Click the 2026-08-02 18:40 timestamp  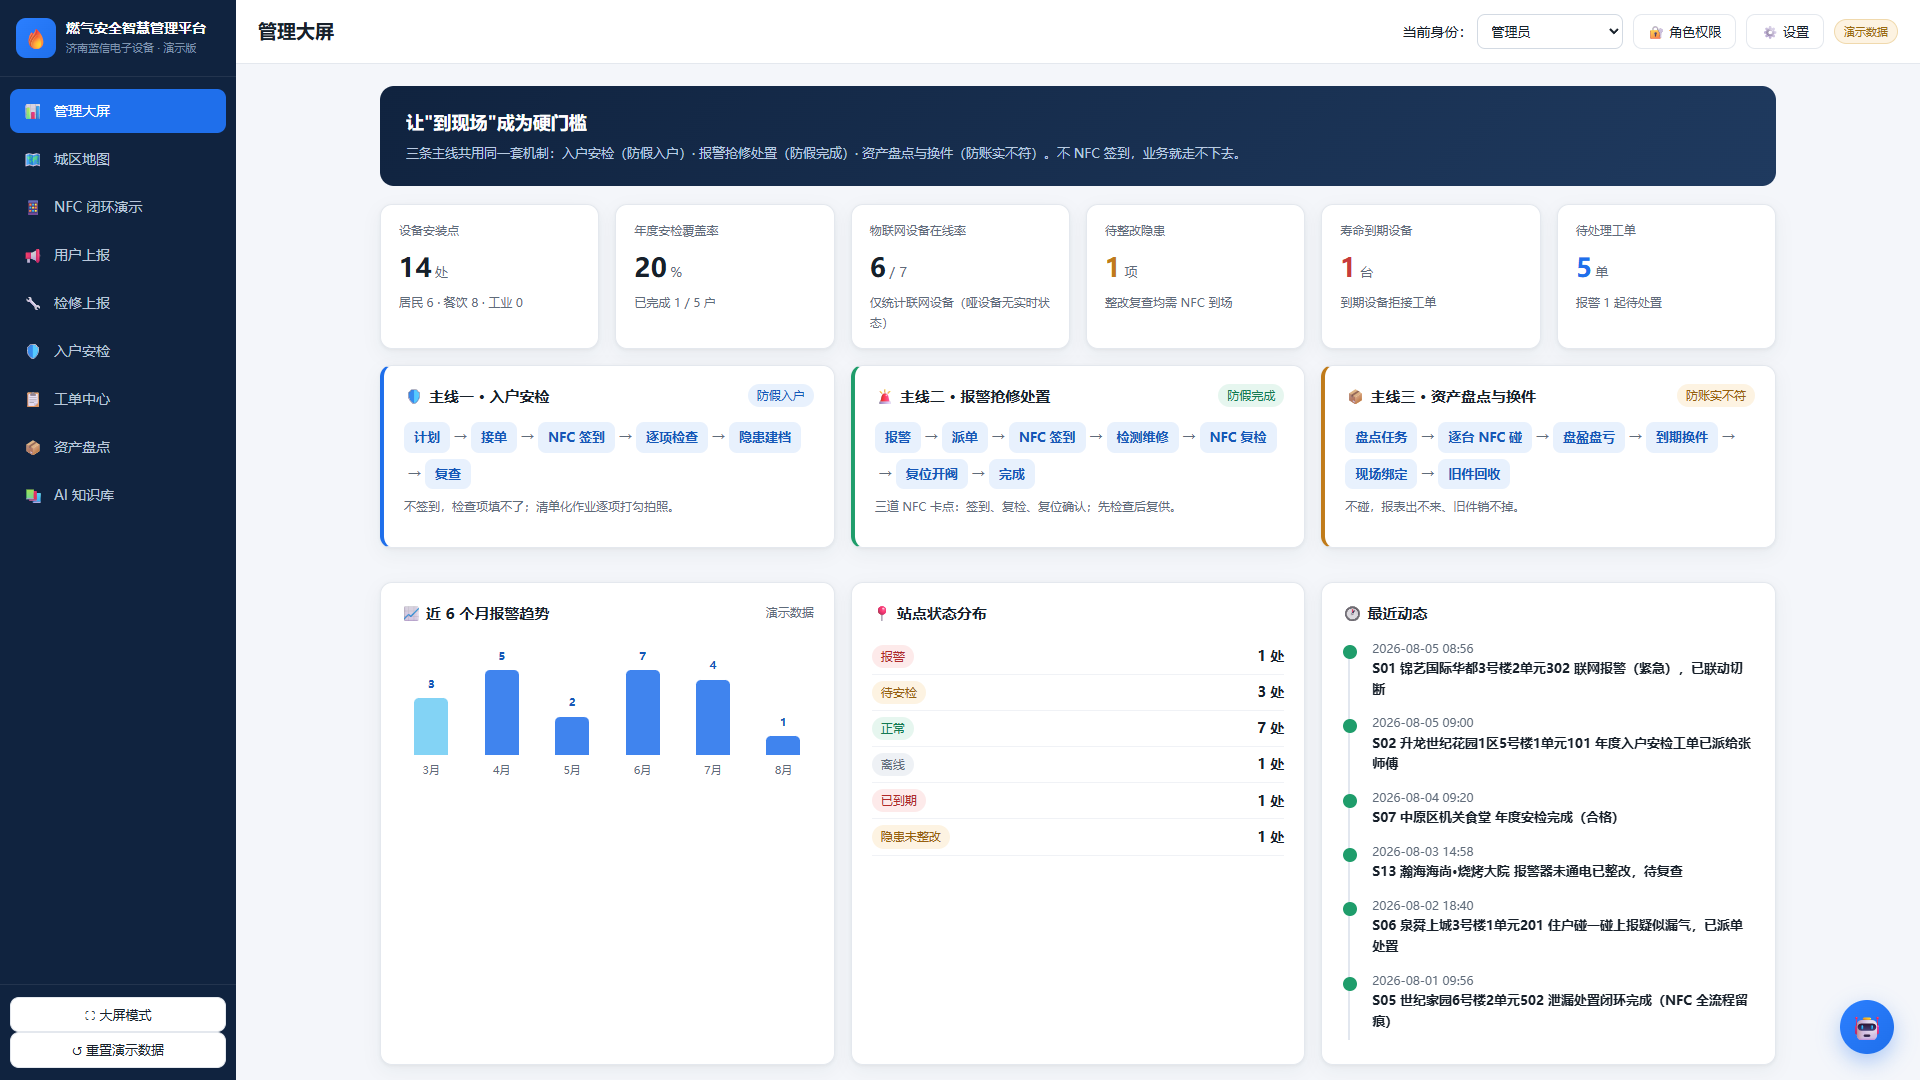tap(1422, 906)
